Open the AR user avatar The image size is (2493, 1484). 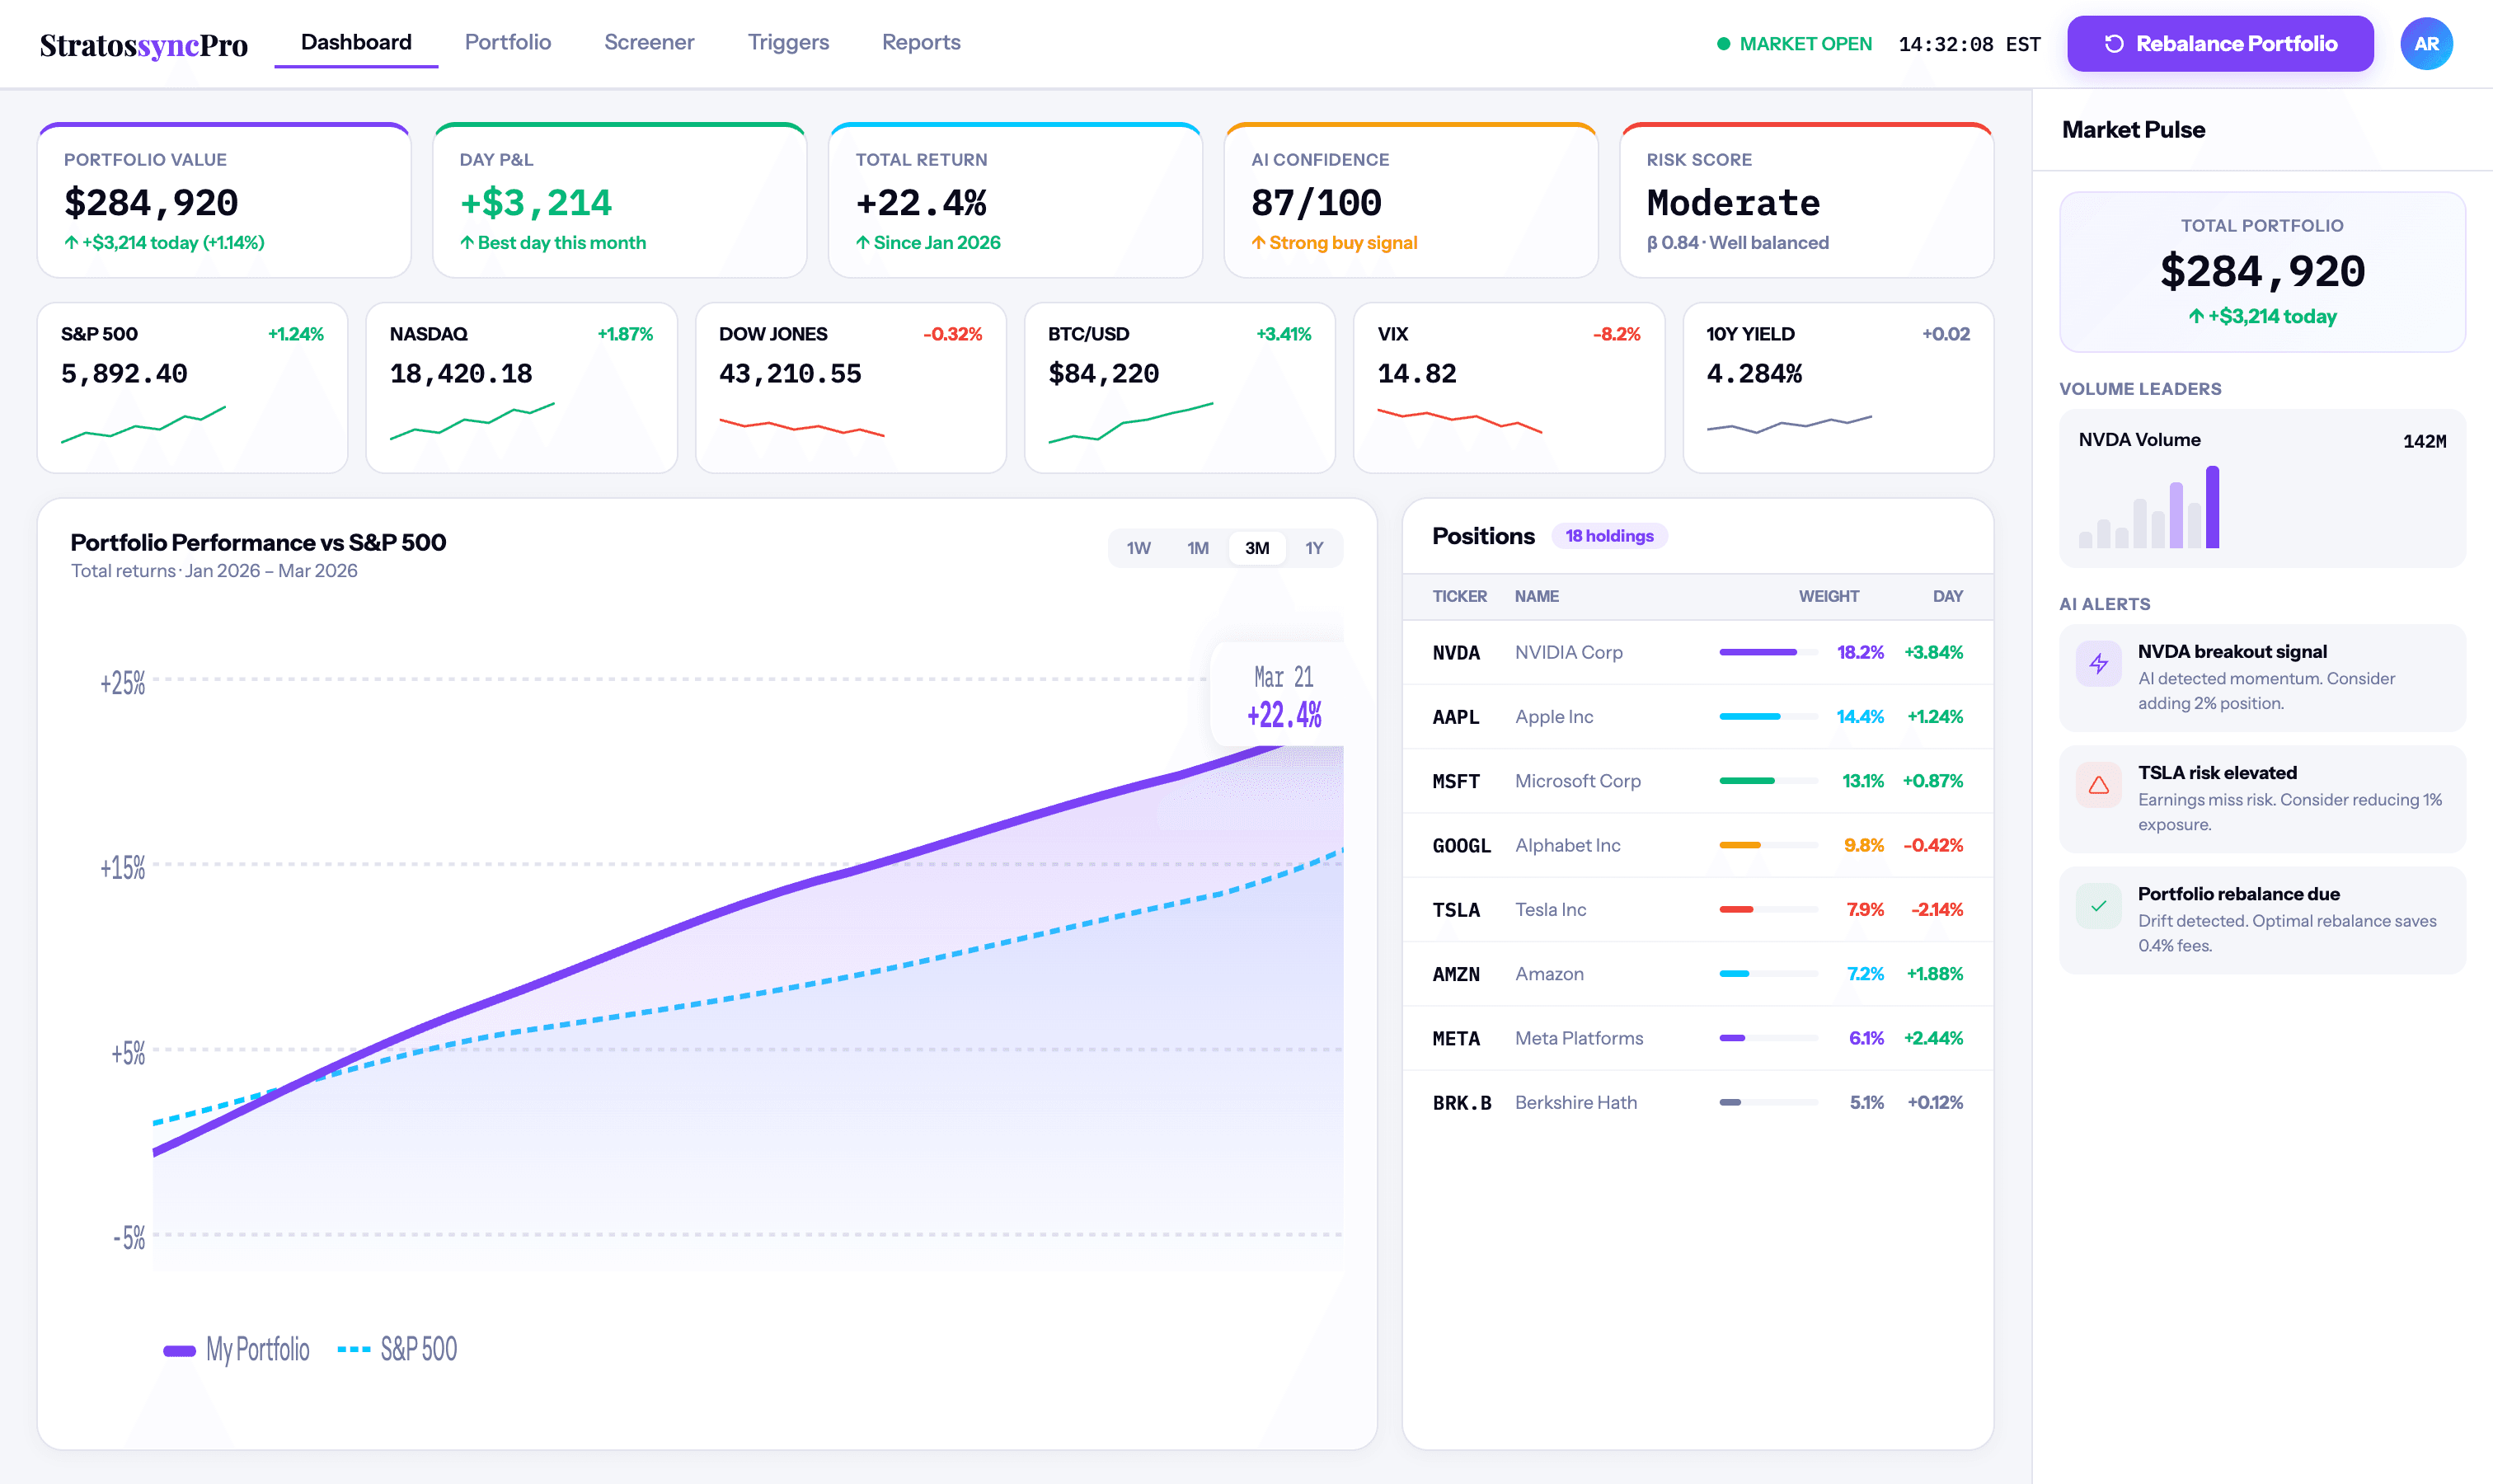click(x=2425, y=44)
